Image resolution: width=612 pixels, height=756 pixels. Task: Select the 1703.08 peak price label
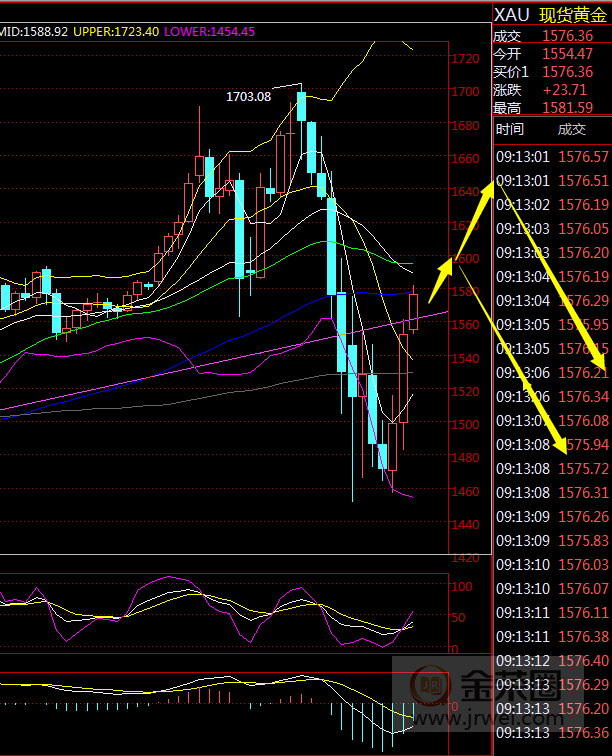pyautogui.click(x=248, y=96)
